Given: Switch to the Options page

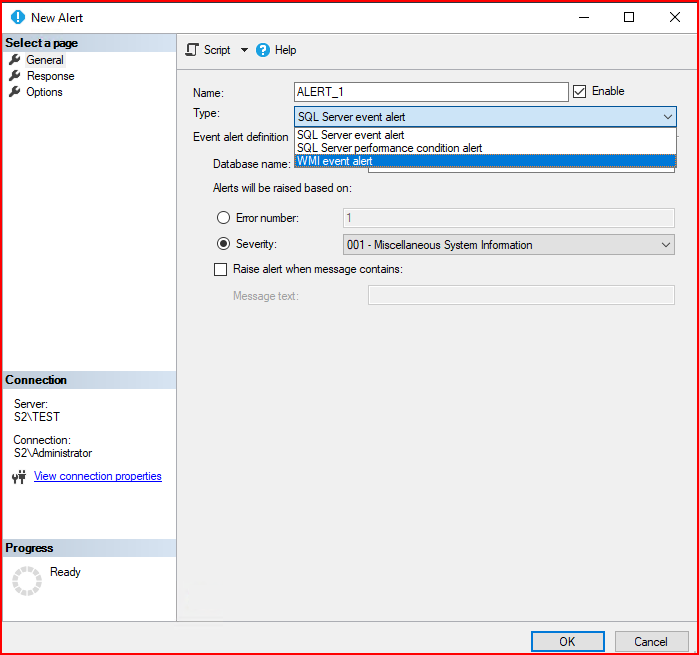Looking at the screenshot, I should pyautogui.click(x=44, y=92).
